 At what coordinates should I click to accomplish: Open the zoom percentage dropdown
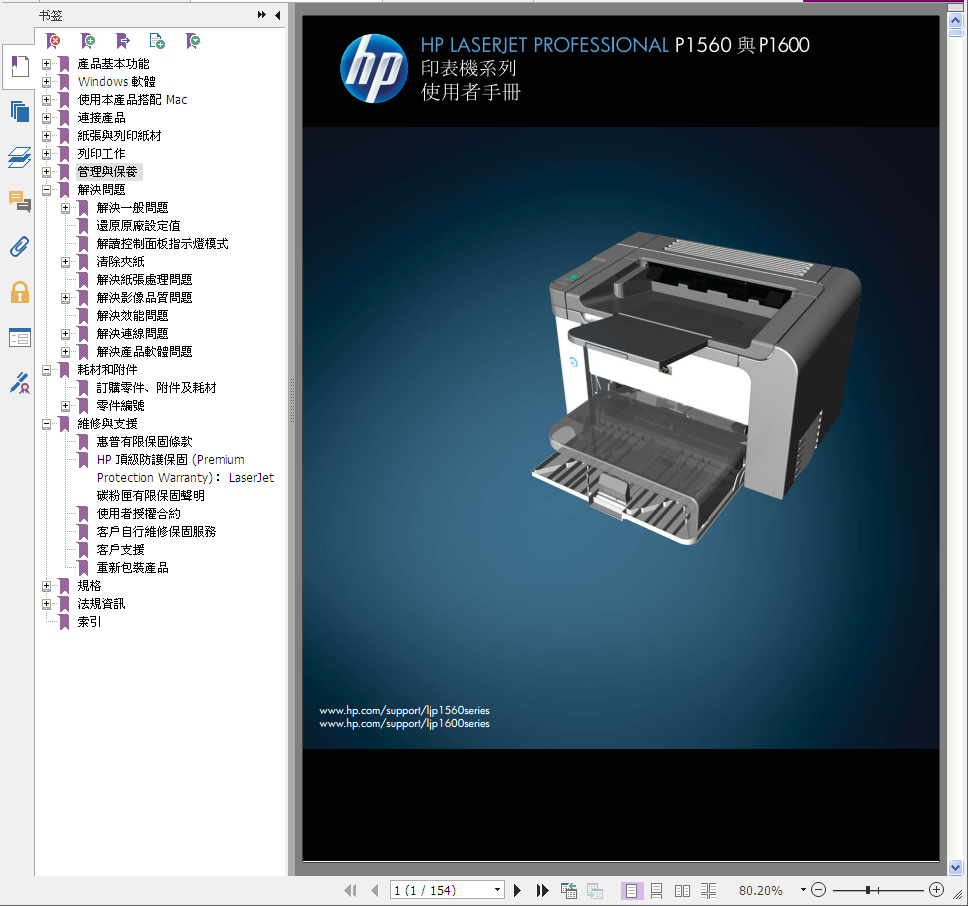point(803,889)
